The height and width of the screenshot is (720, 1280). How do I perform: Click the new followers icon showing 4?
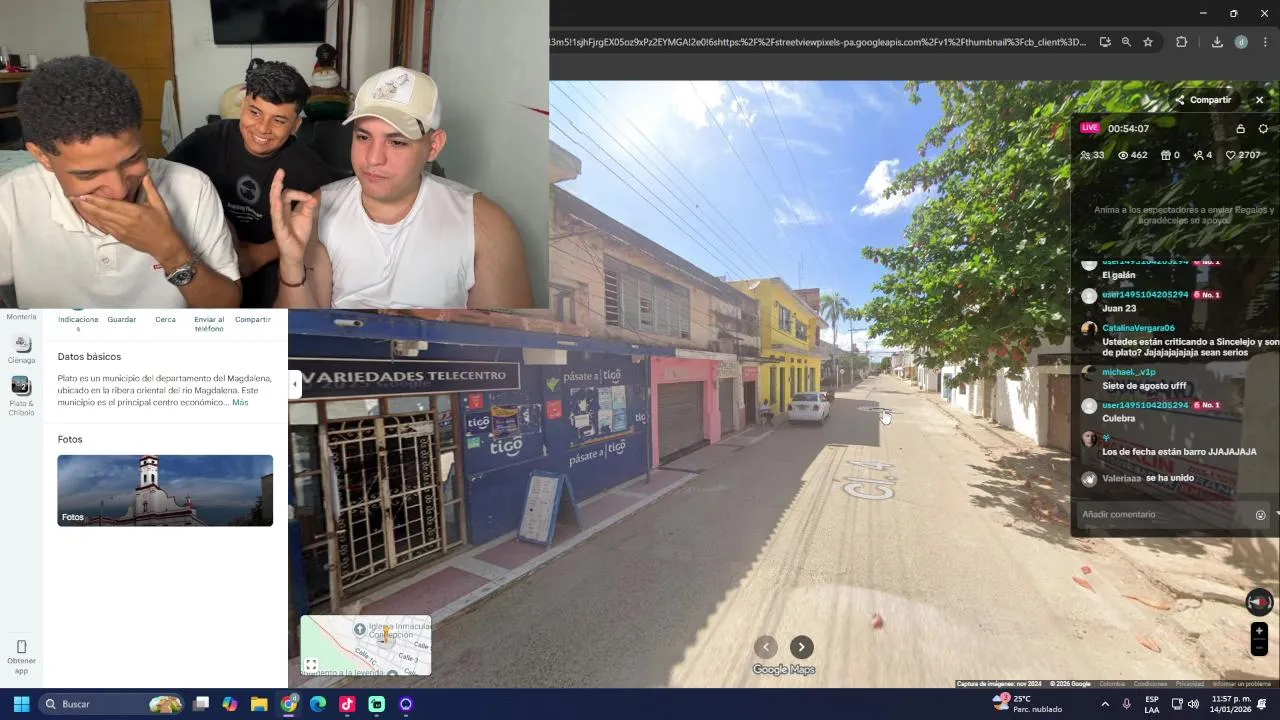click(x=1198, y=155)
